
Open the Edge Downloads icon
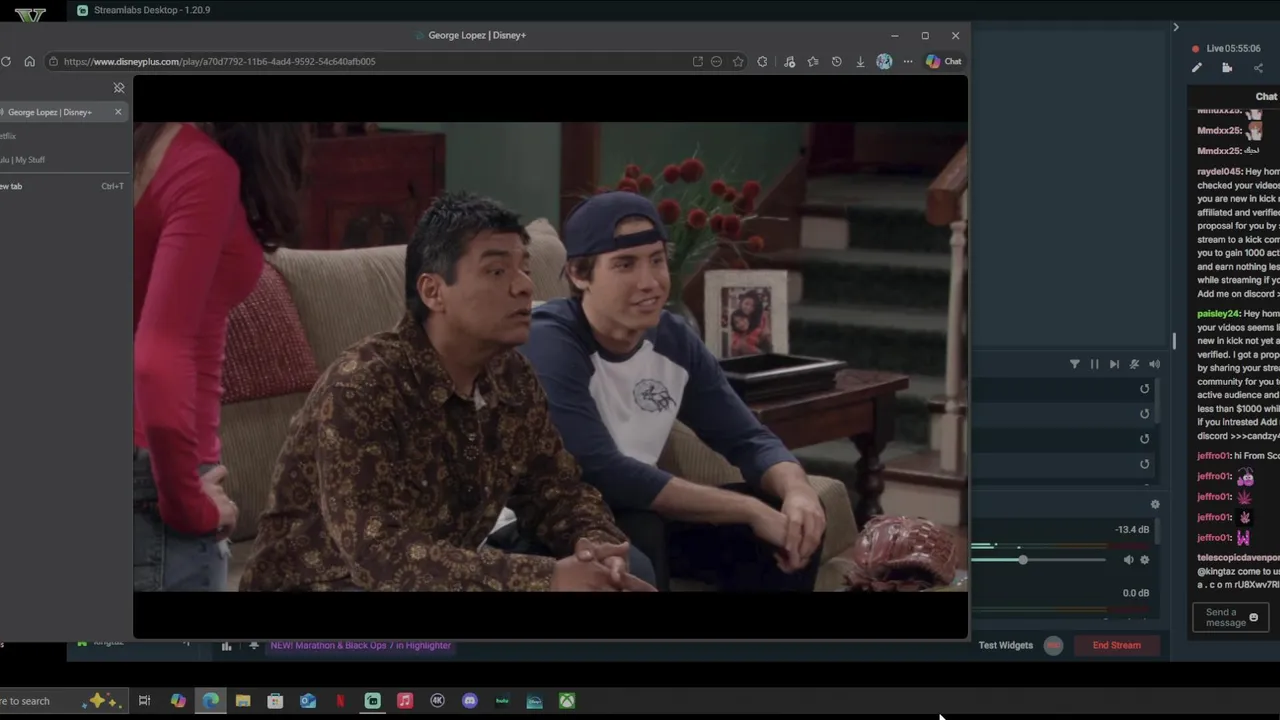click(860, 61)
